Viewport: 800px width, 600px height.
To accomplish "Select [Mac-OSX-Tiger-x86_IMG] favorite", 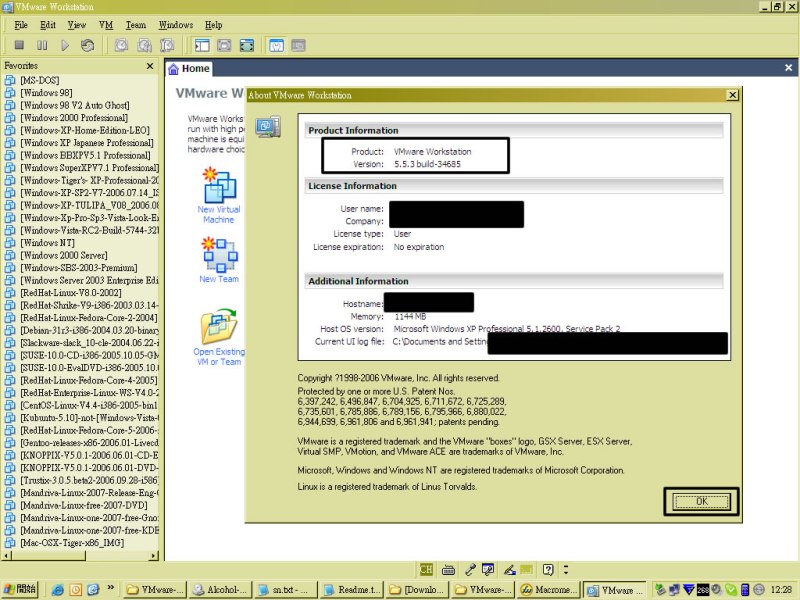I will [x=72, y=542].
